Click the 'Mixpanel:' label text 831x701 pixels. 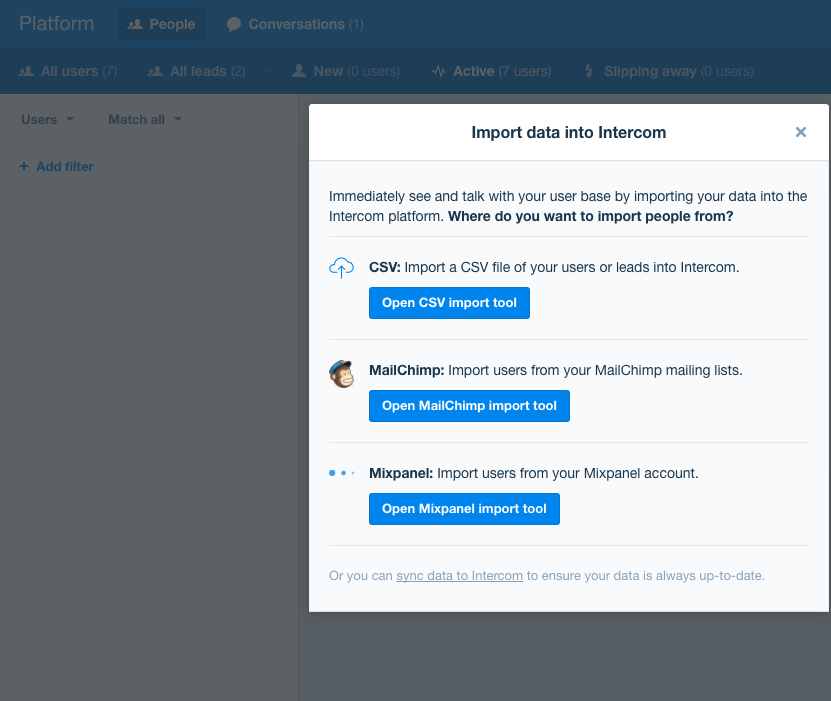(x=401, y=473)
